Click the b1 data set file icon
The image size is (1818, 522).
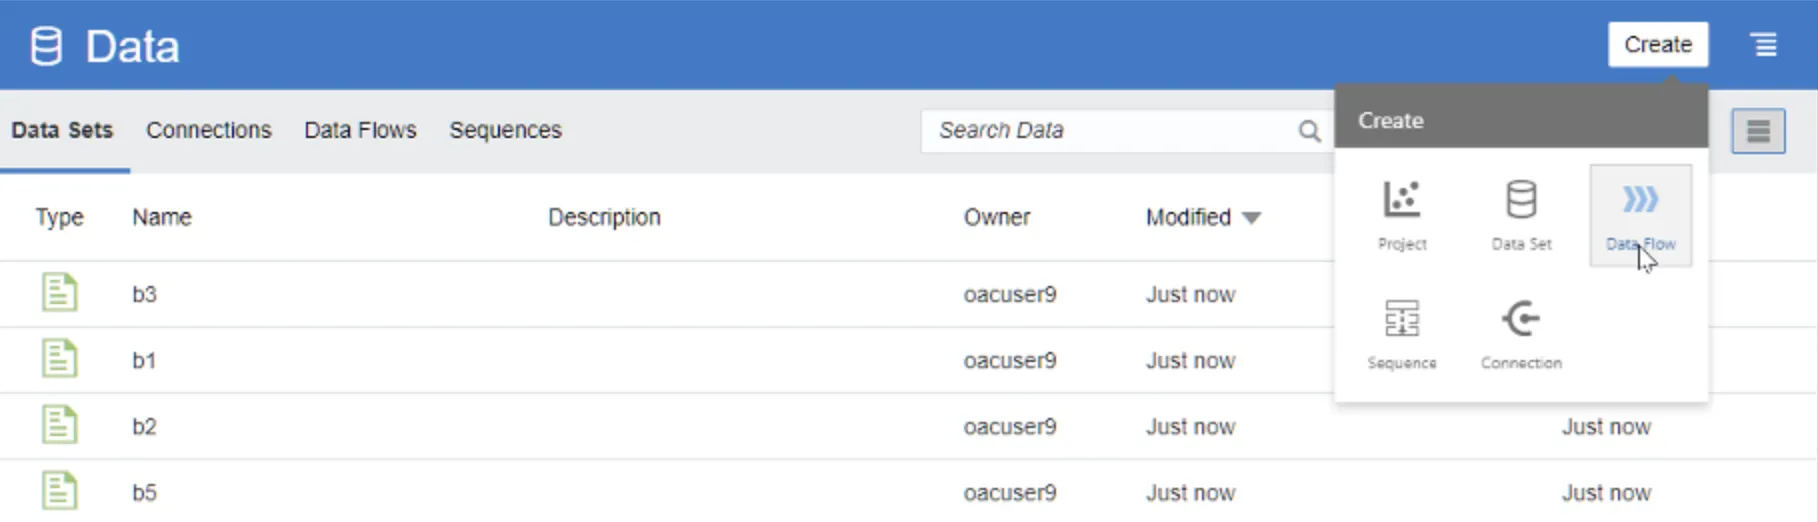59,359
